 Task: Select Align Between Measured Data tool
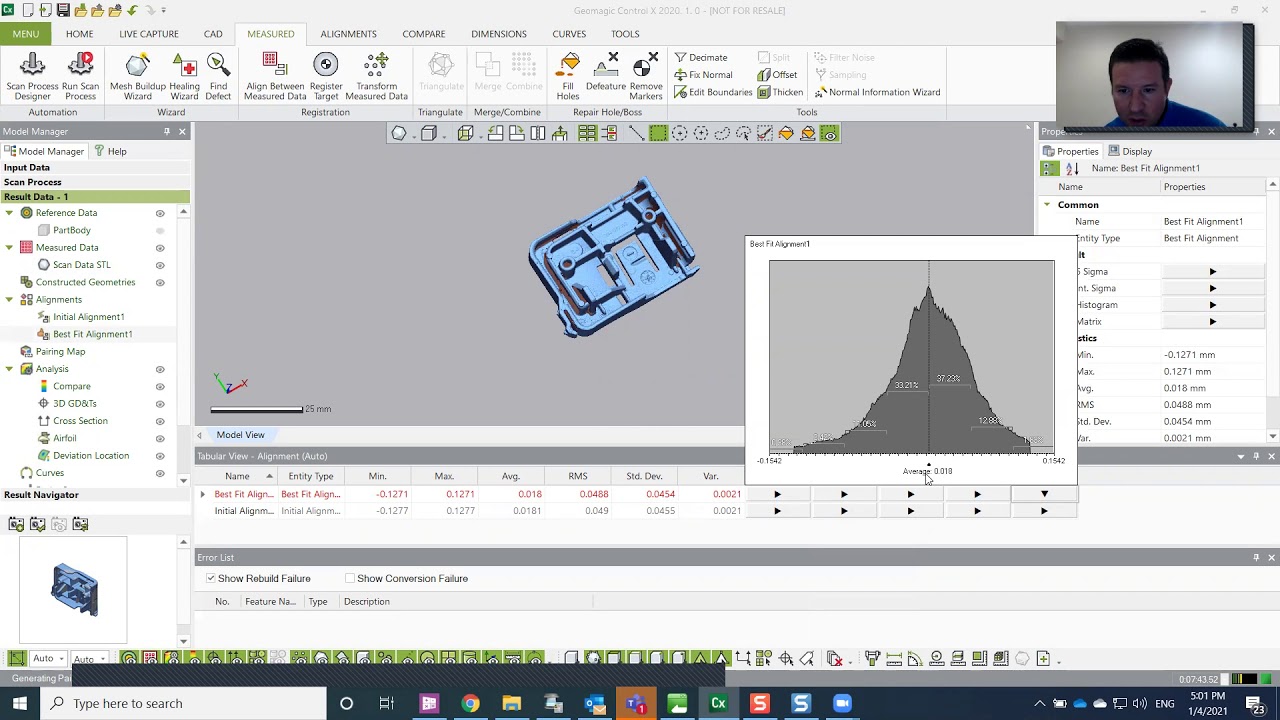(x=275, y=77)
